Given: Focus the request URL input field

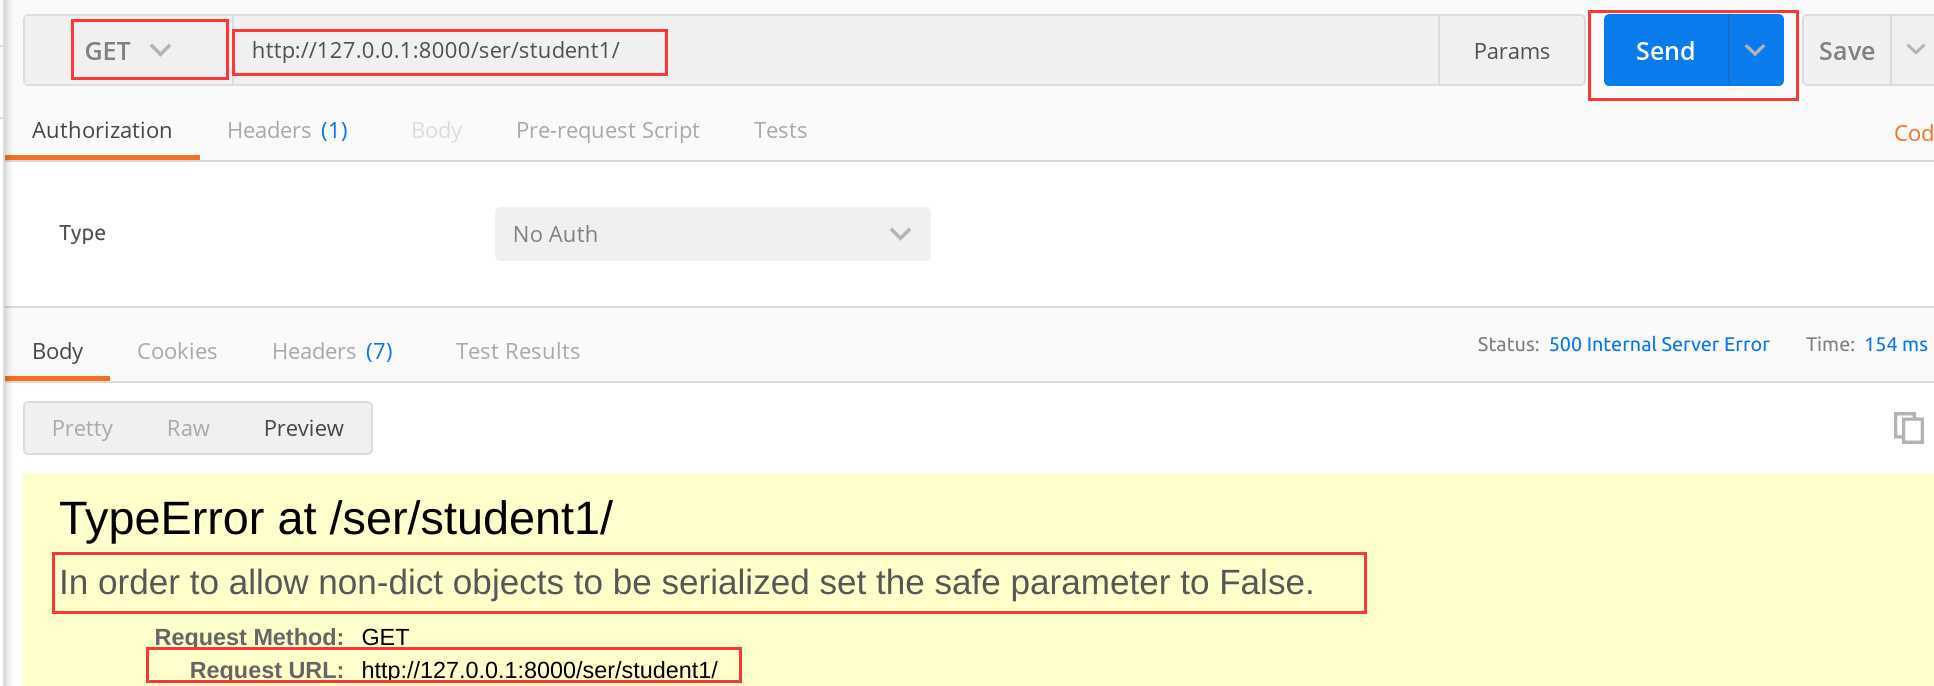Looking at the screenshot, I should pos(835,50).
